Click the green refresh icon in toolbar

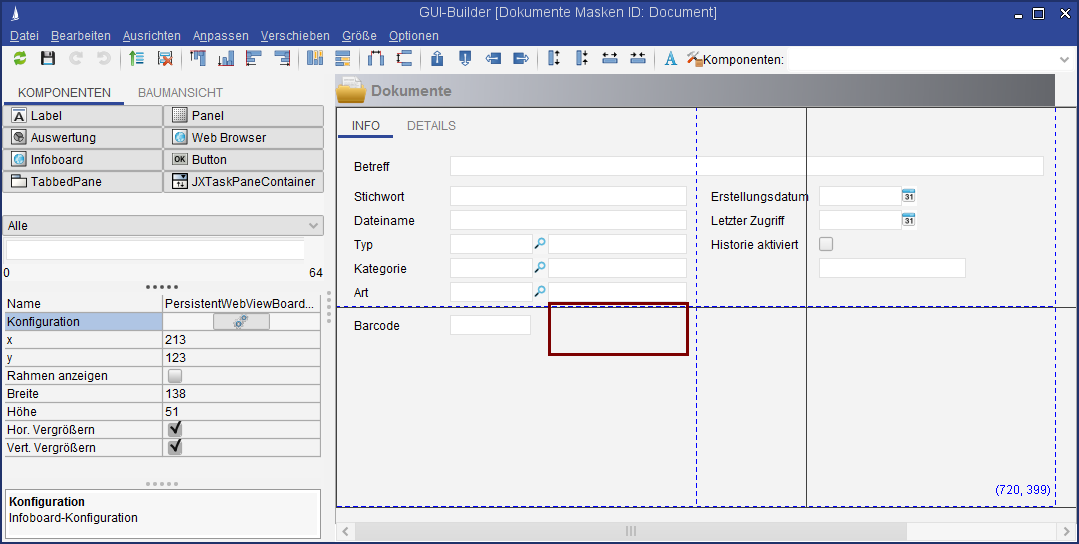[x=20, y=59]
